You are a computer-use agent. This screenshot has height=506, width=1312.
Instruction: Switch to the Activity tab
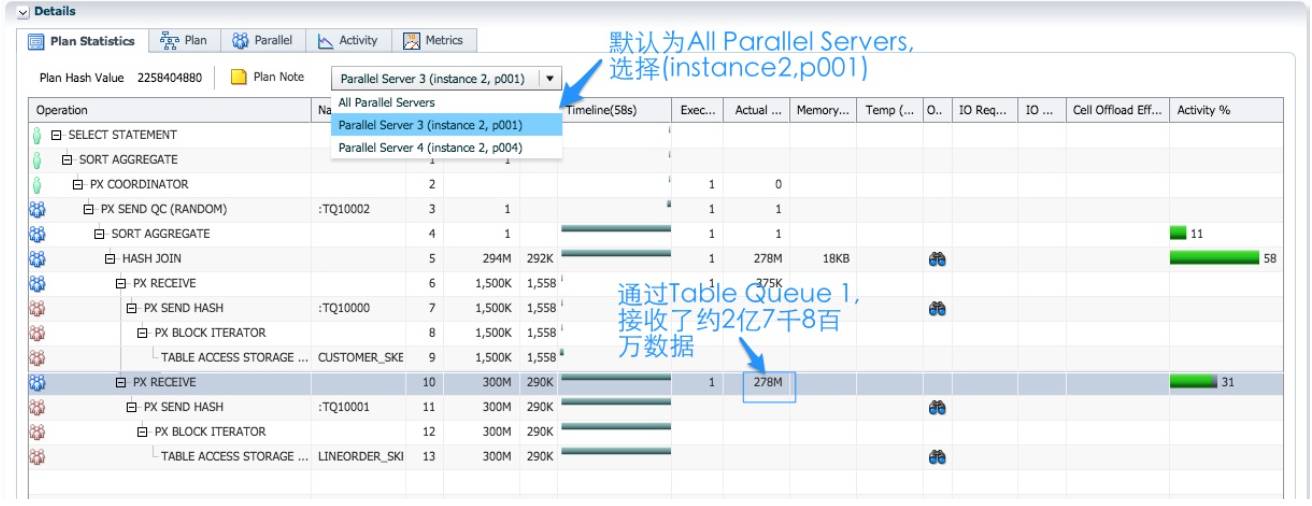[x=348, y=41]
